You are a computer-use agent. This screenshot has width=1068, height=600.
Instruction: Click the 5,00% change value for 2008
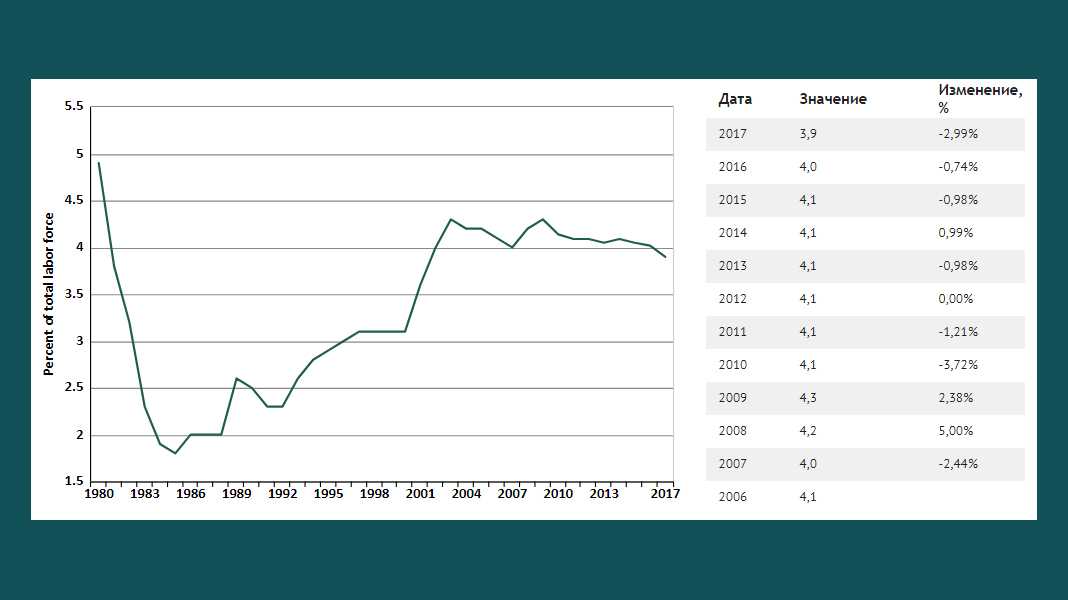pos(955,431)
